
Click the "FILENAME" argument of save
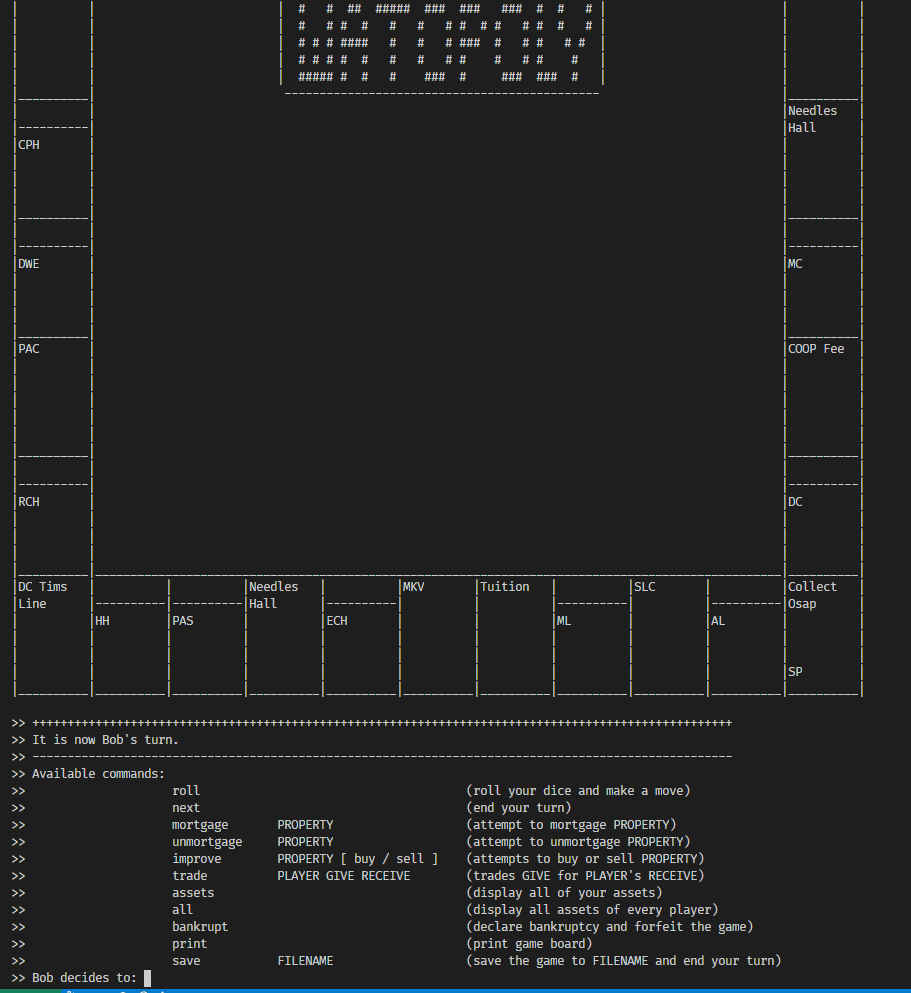[305, 961]
